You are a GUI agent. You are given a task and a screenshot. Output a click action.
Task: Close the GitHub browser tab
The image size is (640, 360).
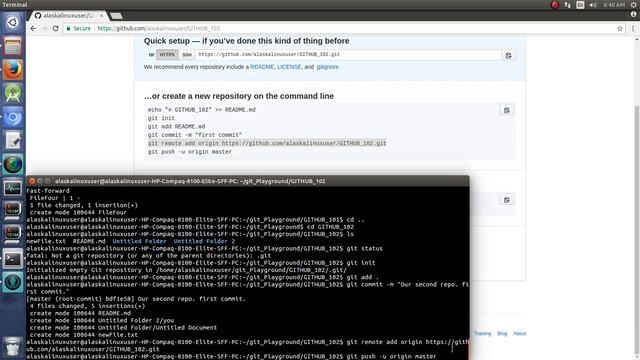(102, 16)
